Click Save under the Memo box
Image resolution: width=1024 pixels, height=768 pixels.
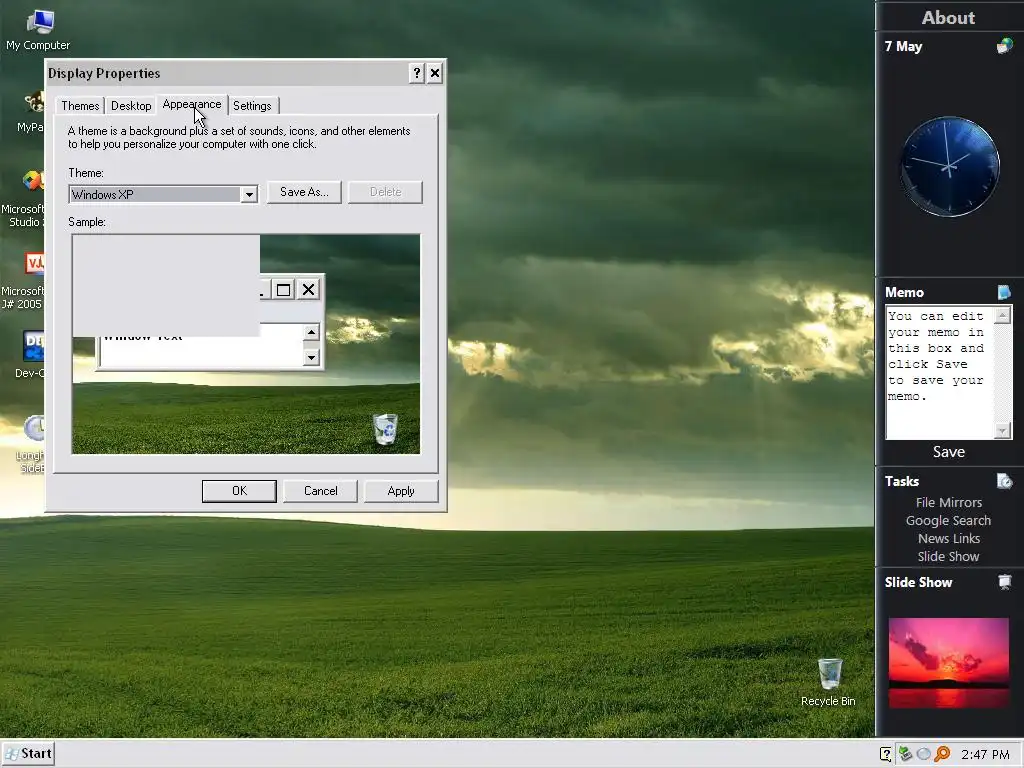click(949, 452)
